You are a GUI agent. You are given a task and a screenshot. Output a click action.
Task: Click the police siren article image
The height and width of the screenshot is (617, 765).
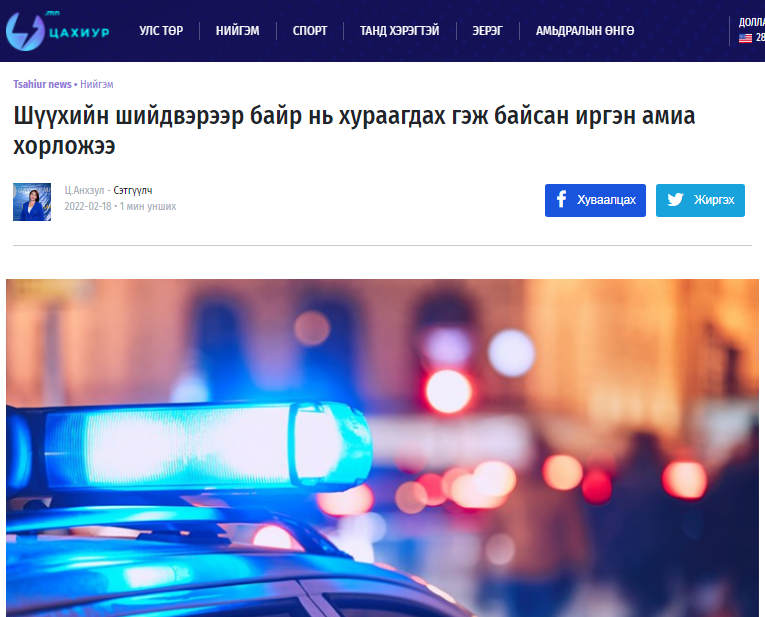click(x=382, y=448)
